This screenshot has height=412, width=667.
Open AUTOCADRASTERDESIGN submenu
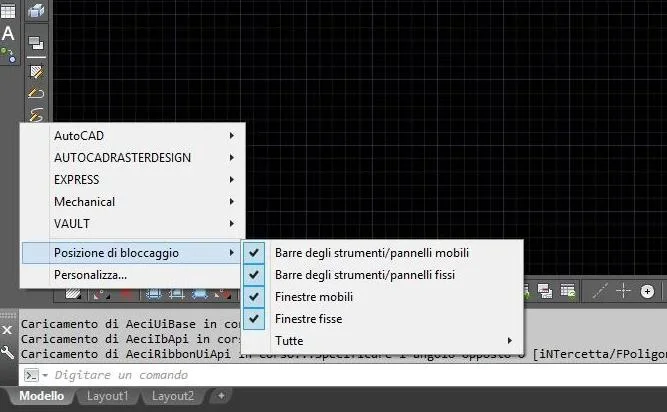click(133, 158)
